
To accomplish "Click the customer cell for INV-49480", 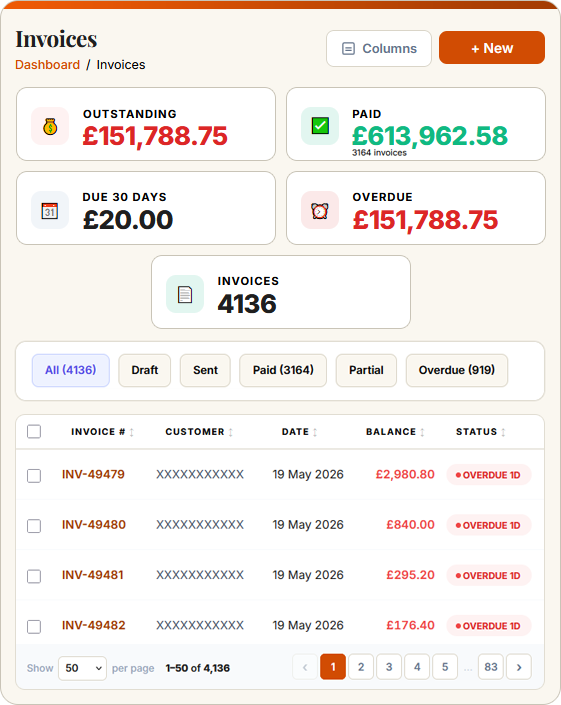I will [x=200, y=525].
